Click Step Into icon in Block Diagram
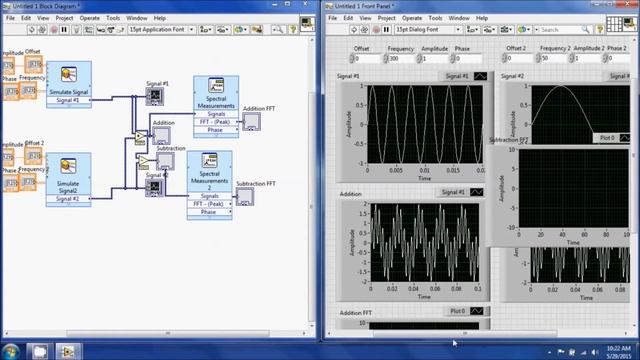This screenshot has width=640, height=360. tap(100, 29)
